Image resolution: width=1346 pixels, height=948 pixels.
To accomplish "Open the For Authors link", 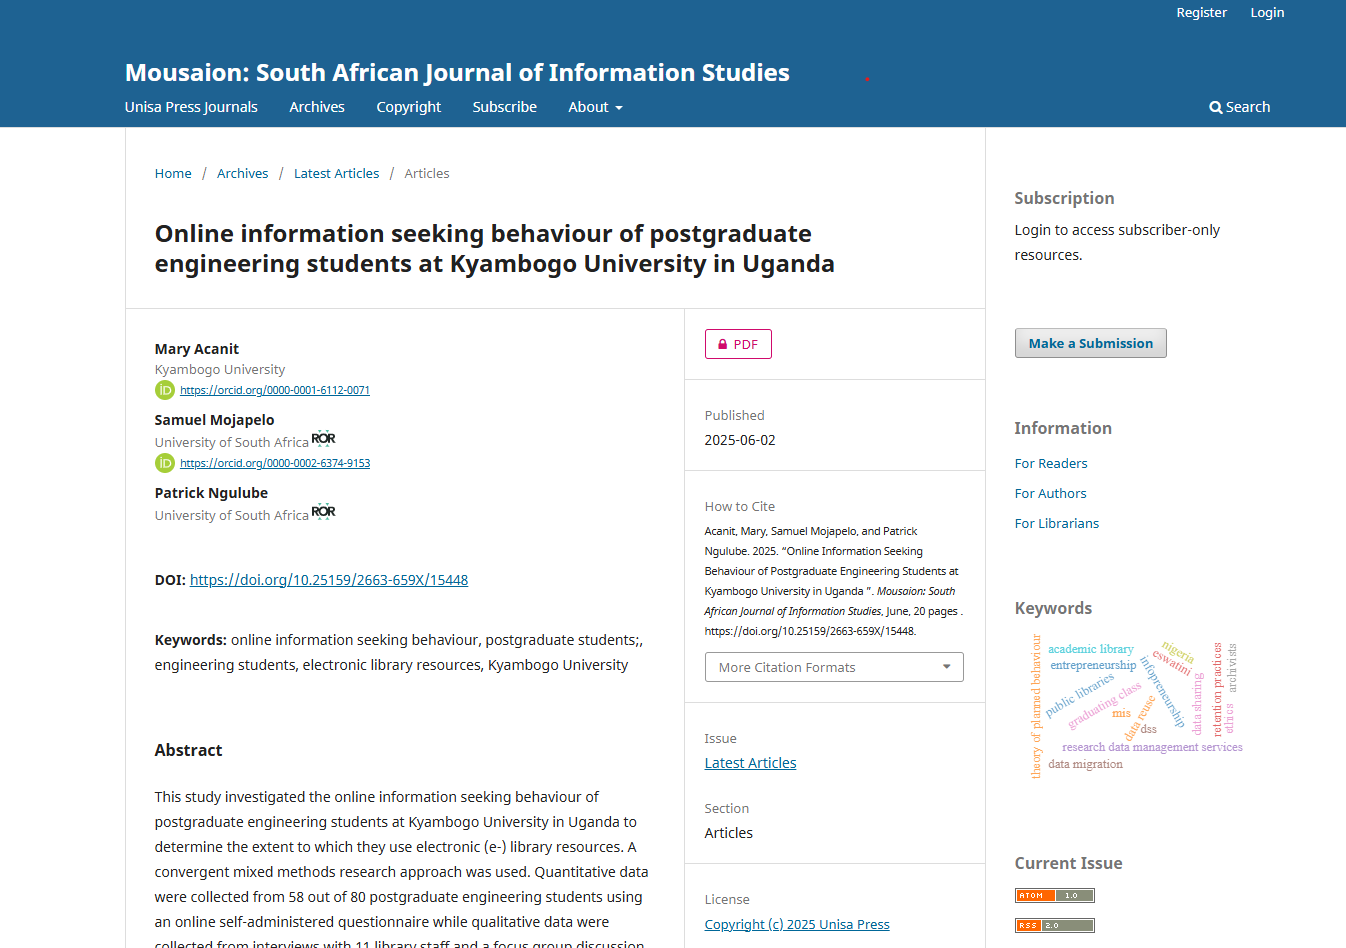I will click(1050, 493).
